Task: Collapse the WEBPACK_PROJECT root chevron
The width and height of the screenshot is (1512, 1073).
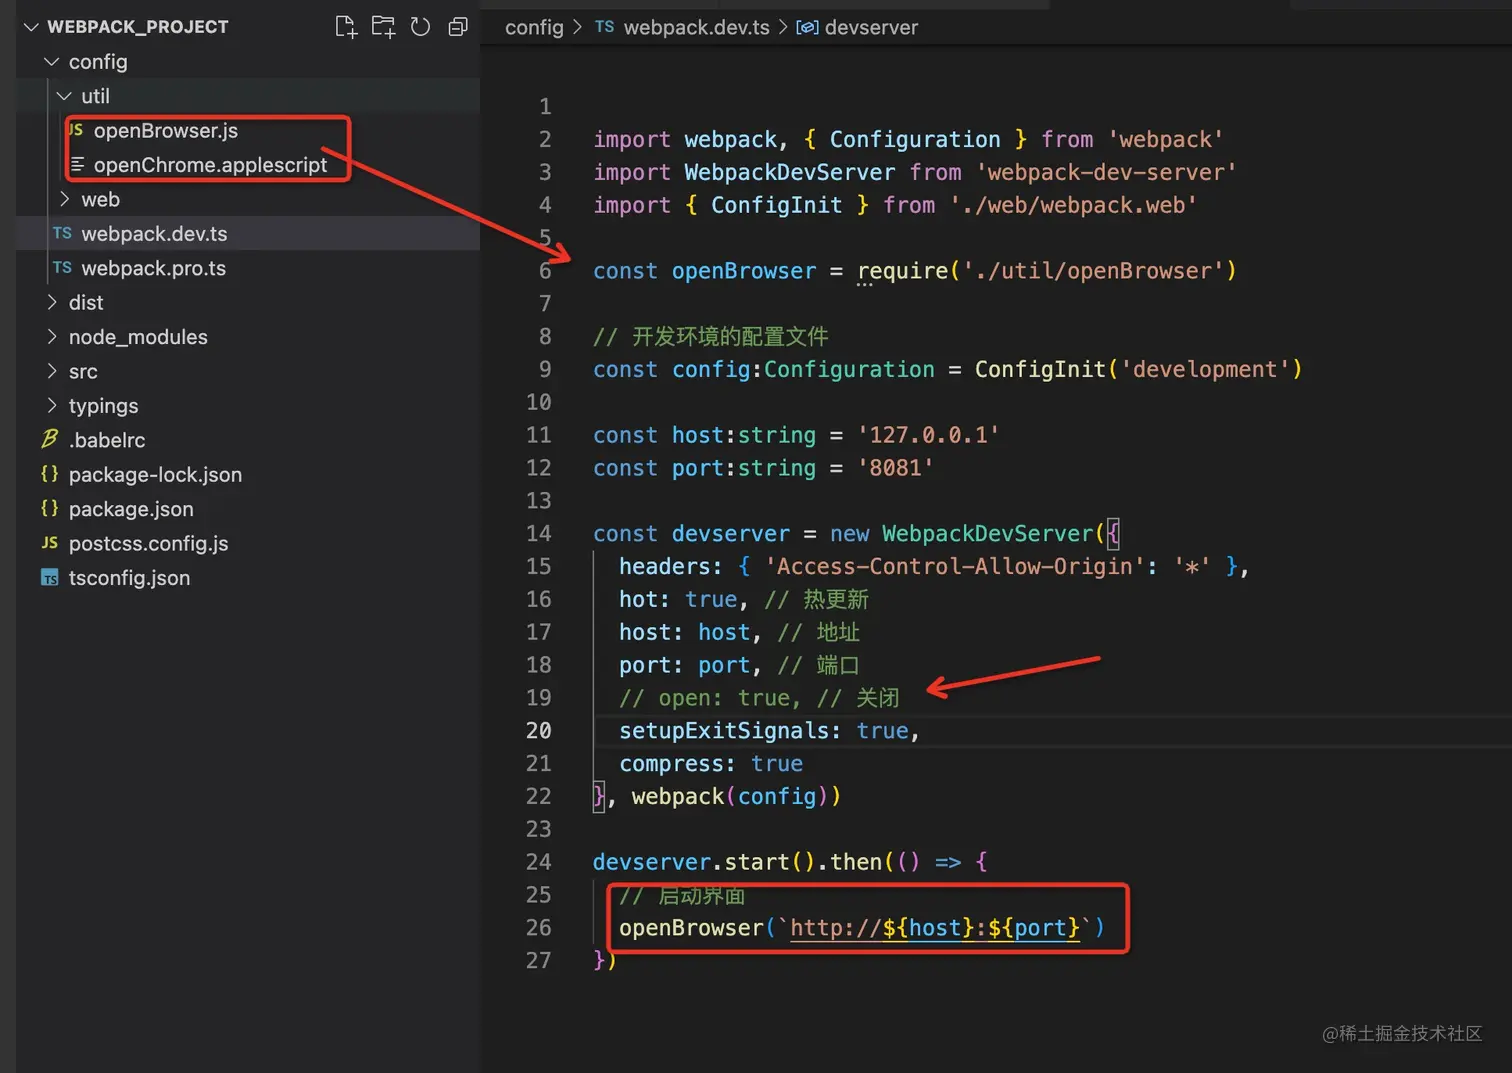Action: (31, 27)
